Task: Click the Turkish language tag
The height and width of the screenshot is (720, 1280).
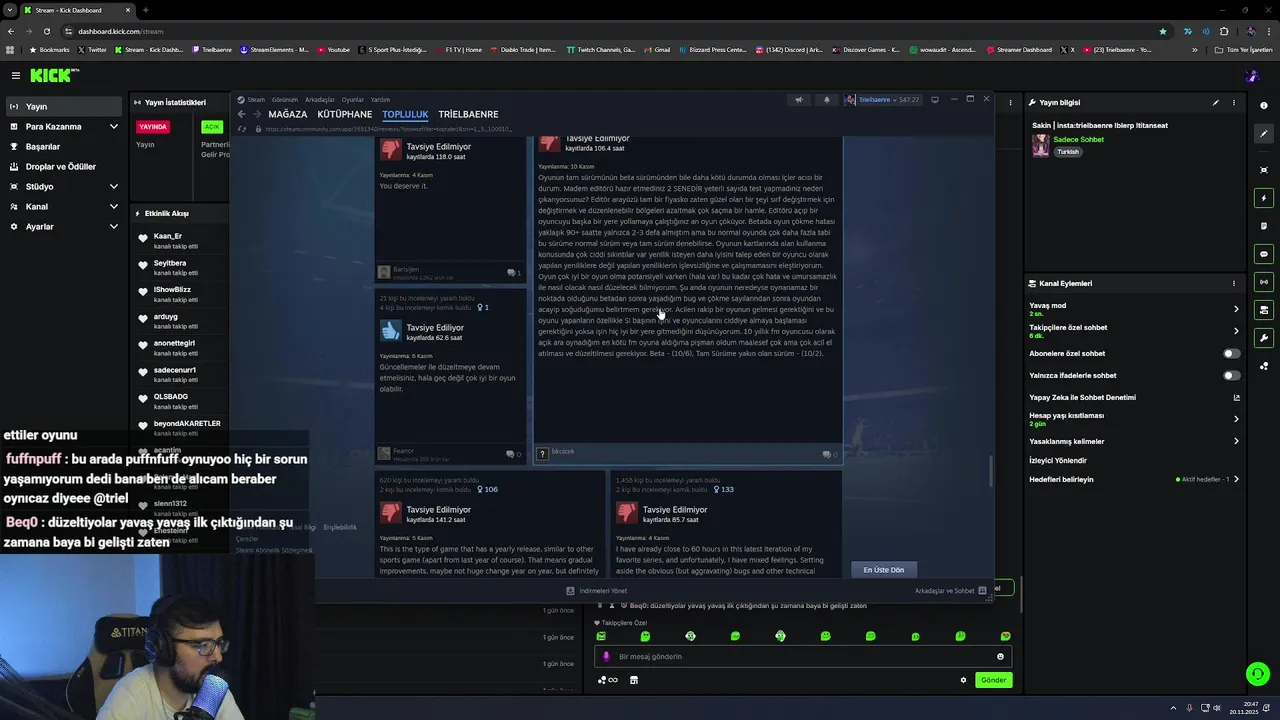Action: 1068,152
